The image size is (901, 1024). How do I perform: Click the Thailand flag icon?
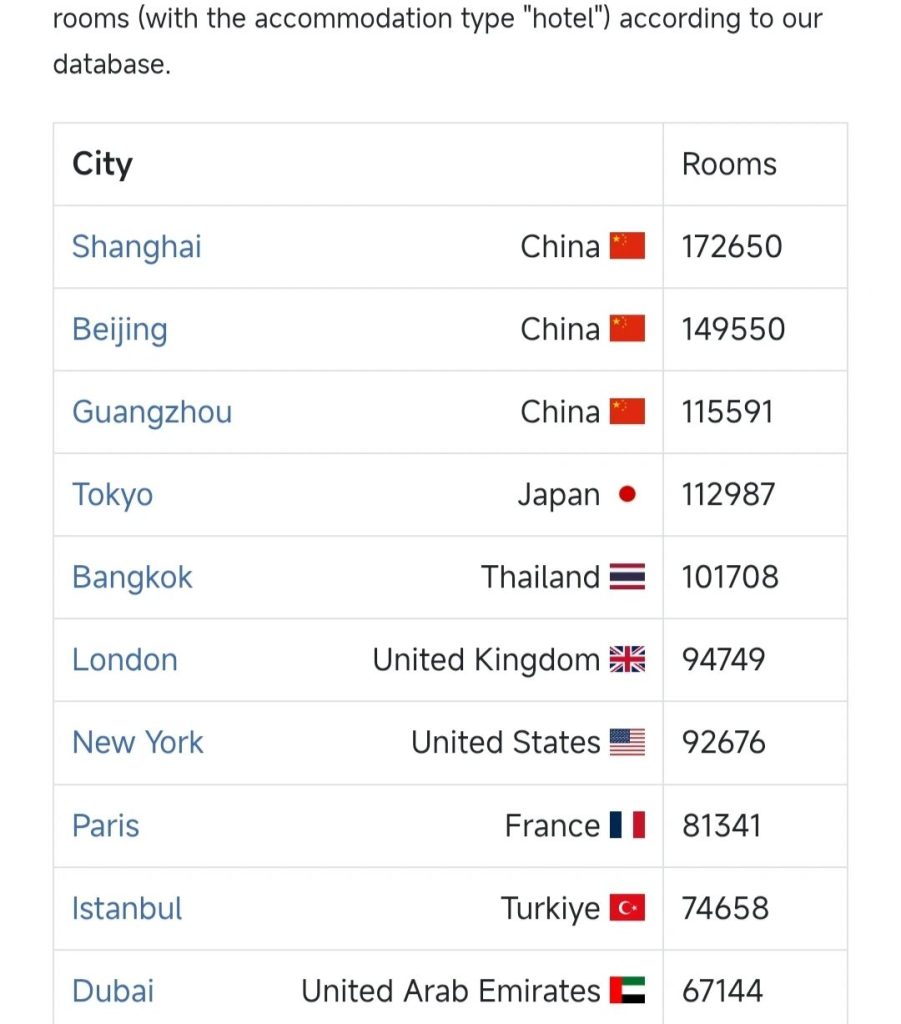tap(627, 577)
